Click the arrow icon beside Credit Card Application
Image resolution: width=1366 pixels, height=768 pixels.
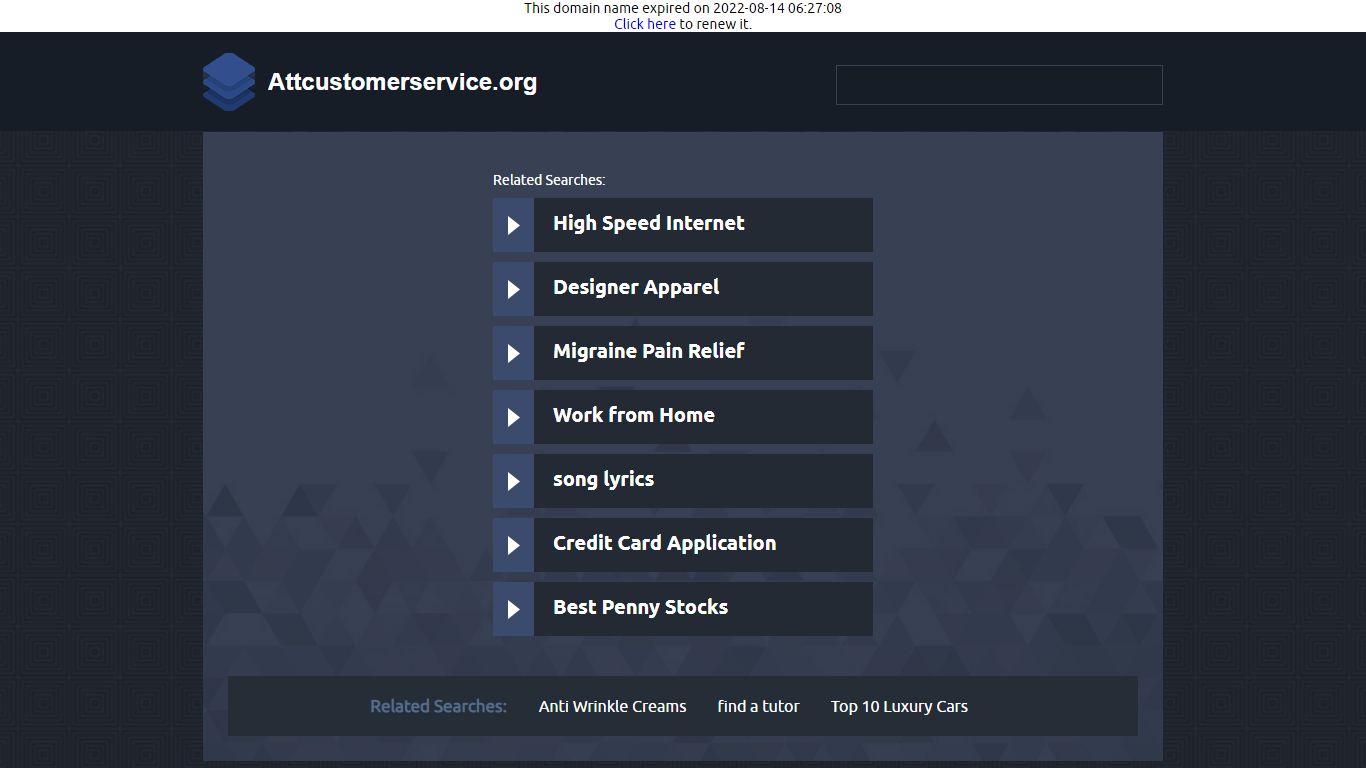513,545
